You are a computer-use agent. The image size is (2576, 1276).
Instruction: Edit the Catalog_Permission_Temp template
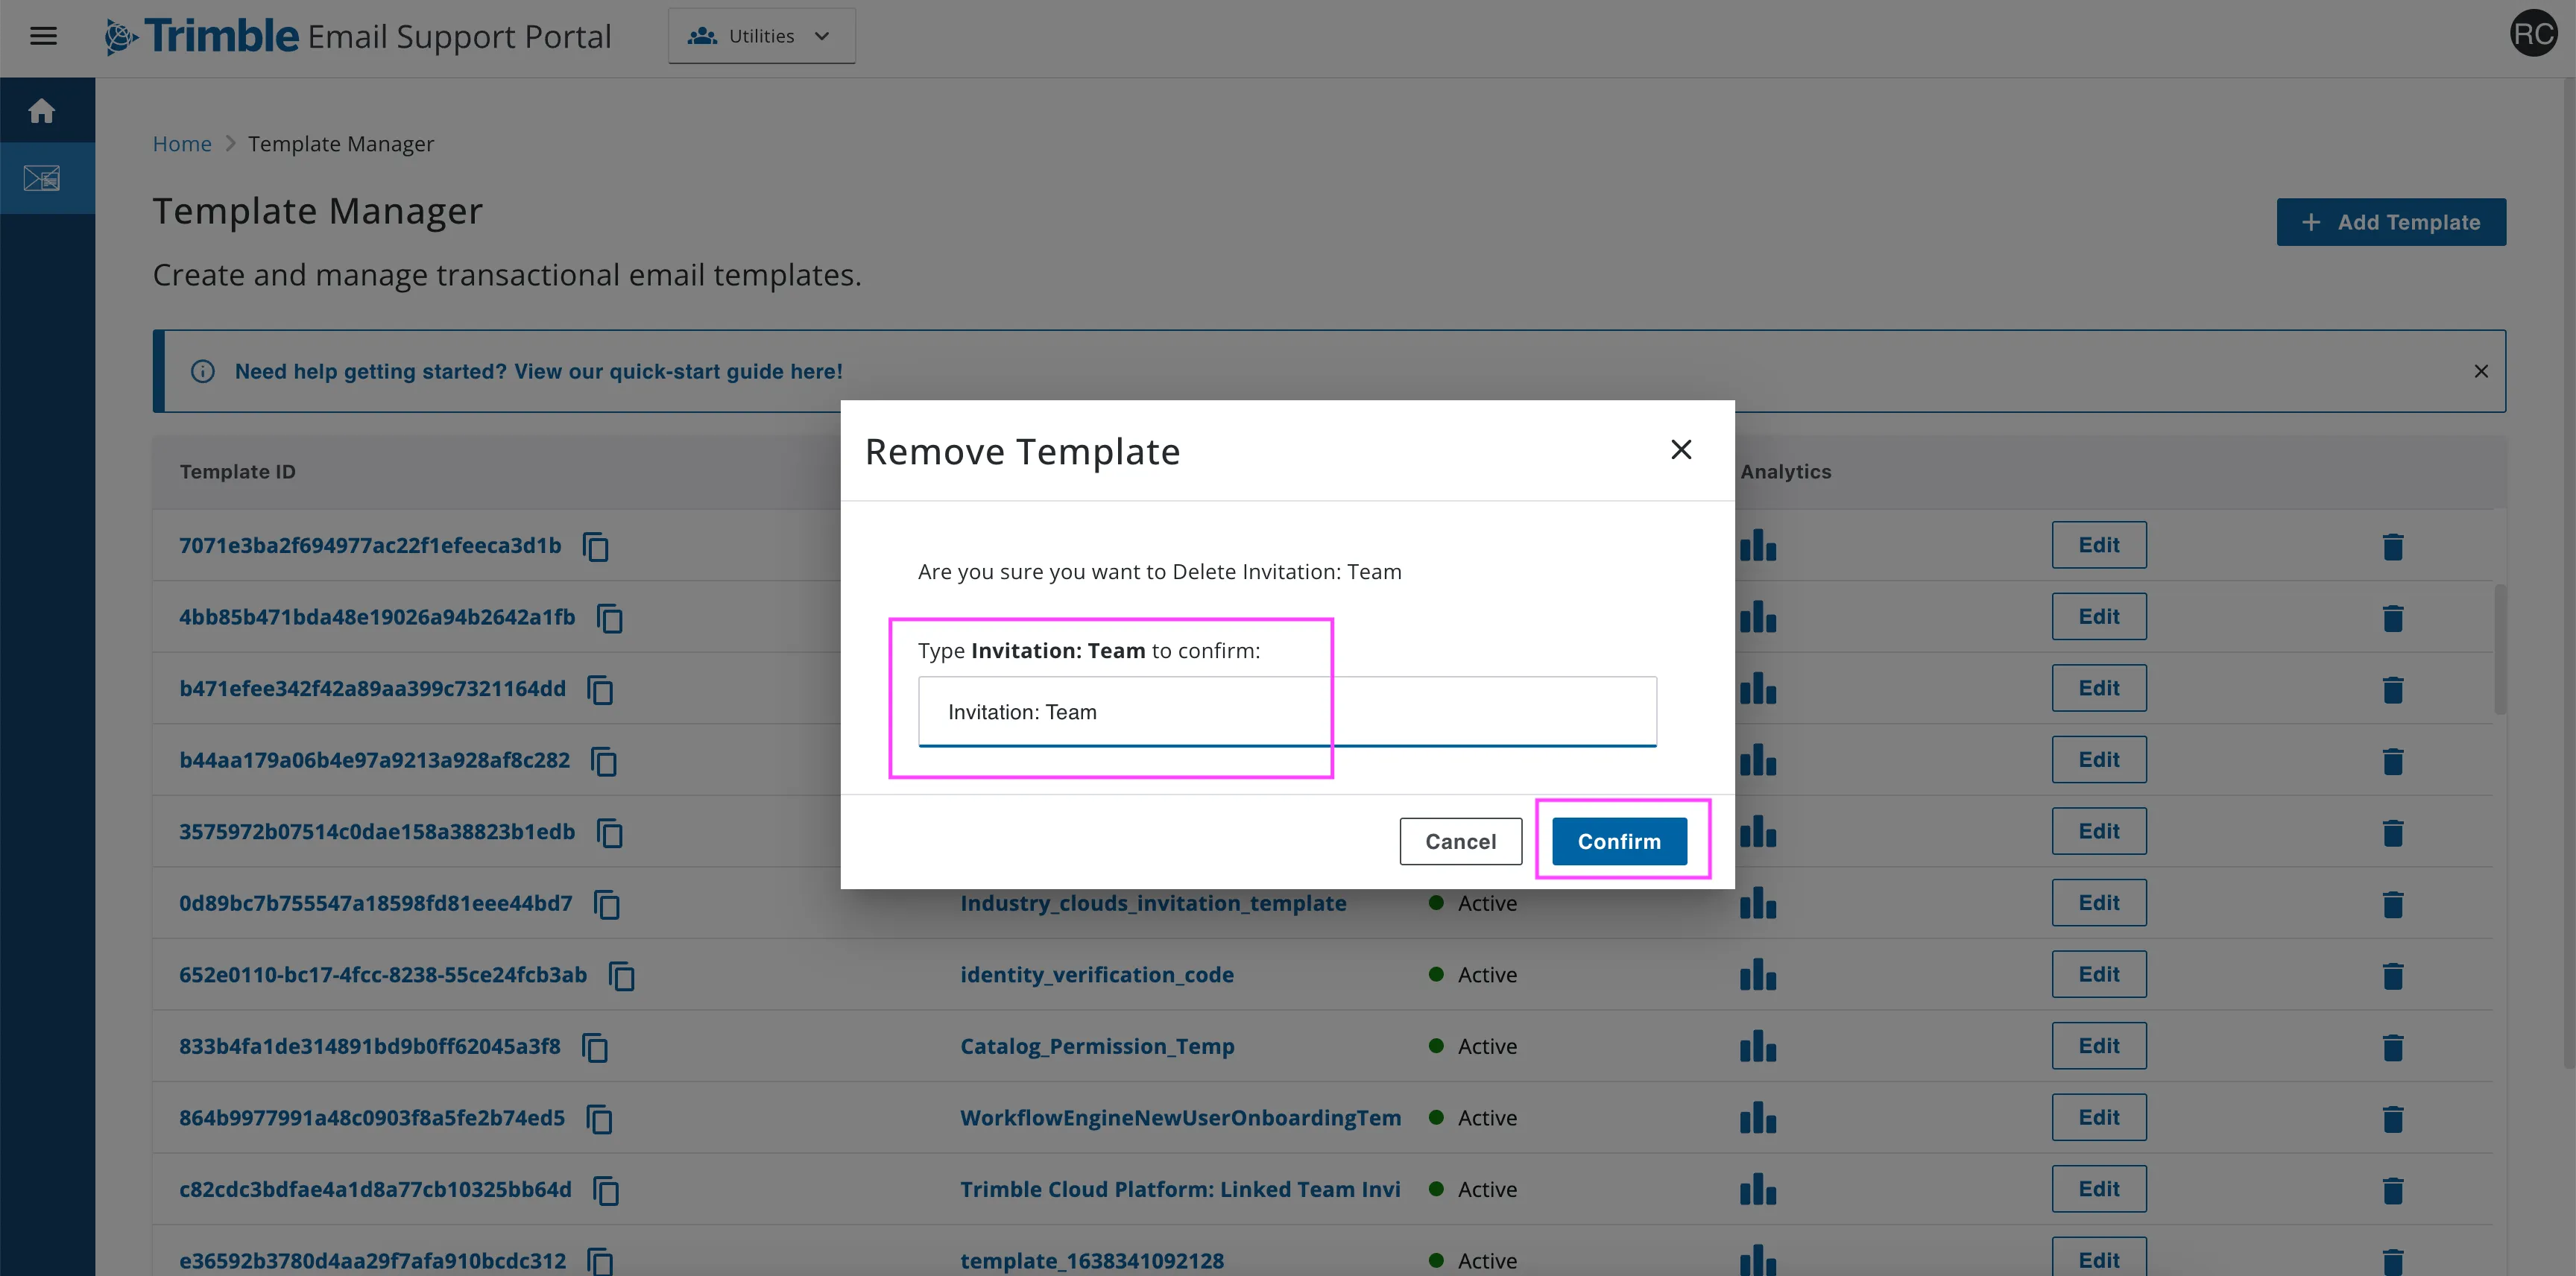coord(2099,1046)
